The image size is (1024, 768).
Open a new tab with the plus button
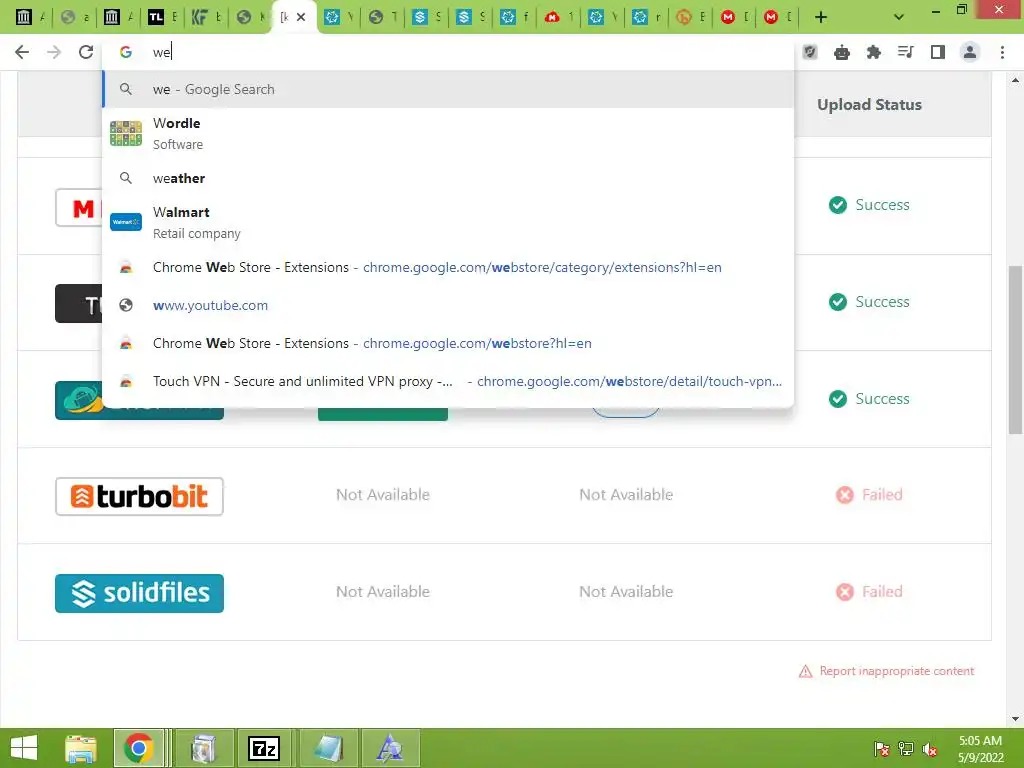(x=821, y=17)
